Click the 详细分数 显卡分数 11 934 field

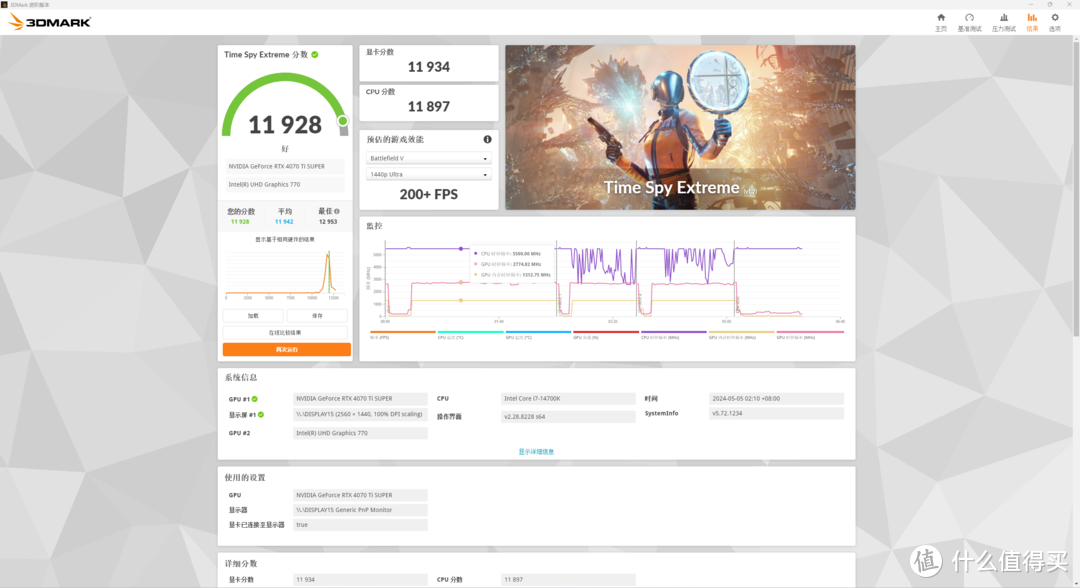(360, 580)
